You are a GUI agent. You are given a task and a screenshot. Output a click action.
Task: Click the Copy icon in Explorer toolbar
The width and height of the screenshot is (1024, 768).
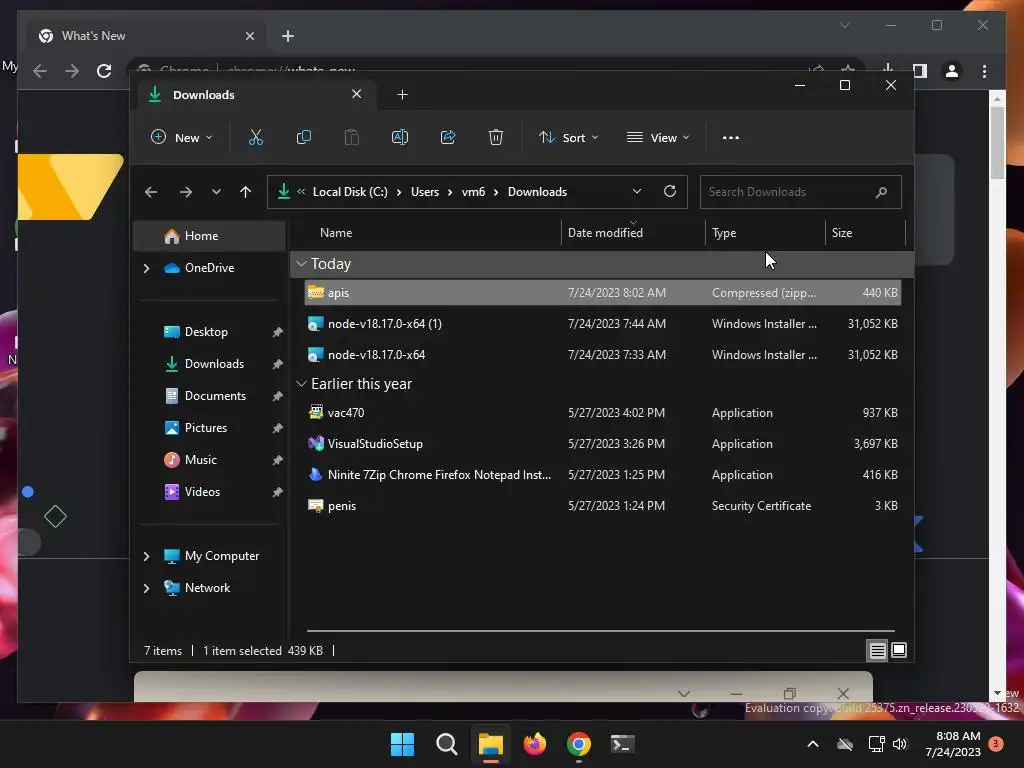tap(304, 138)
